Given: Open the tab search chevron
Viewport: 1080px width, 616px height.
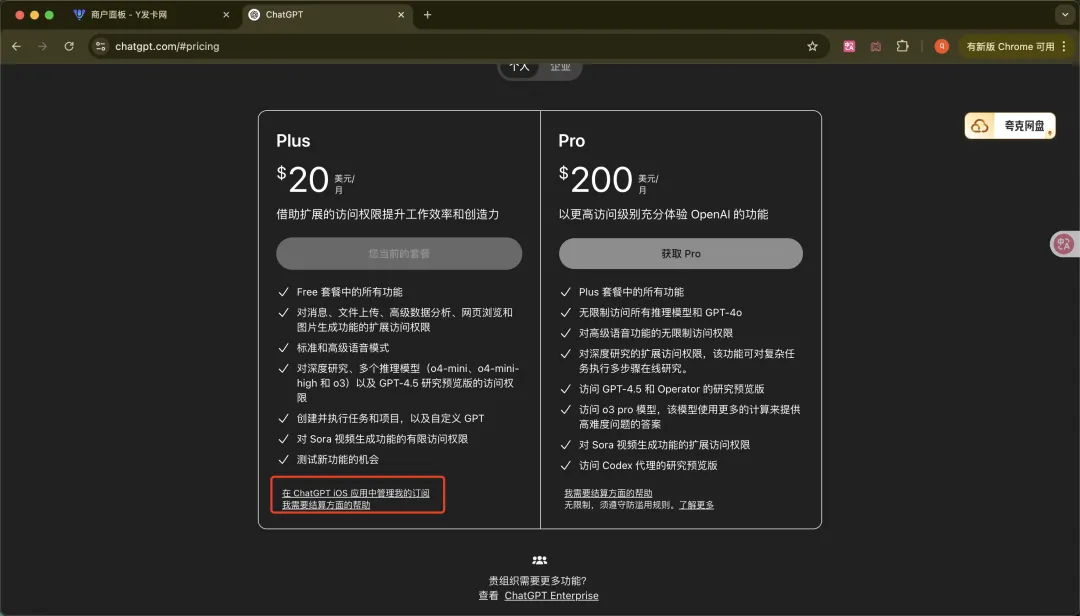Looking at the screenshot, I should coord(1063,14).
